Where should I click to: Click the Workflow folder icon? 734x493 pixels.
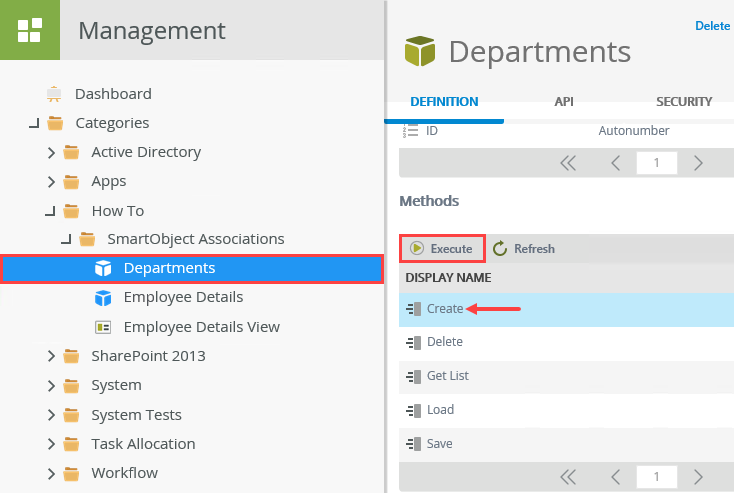[x=71, y=473]
